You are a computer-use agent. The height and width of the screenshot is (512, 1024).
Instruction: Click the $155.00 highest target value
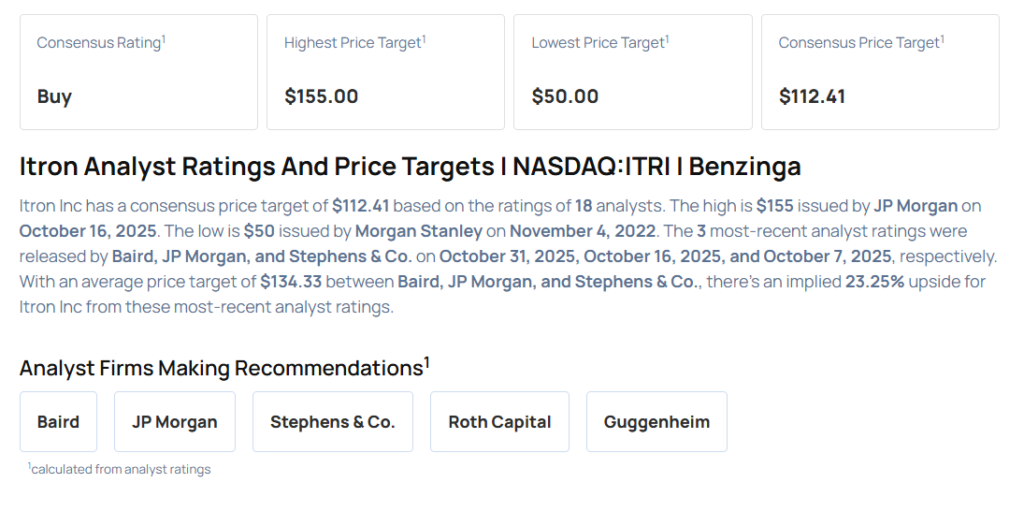[321, 97]
